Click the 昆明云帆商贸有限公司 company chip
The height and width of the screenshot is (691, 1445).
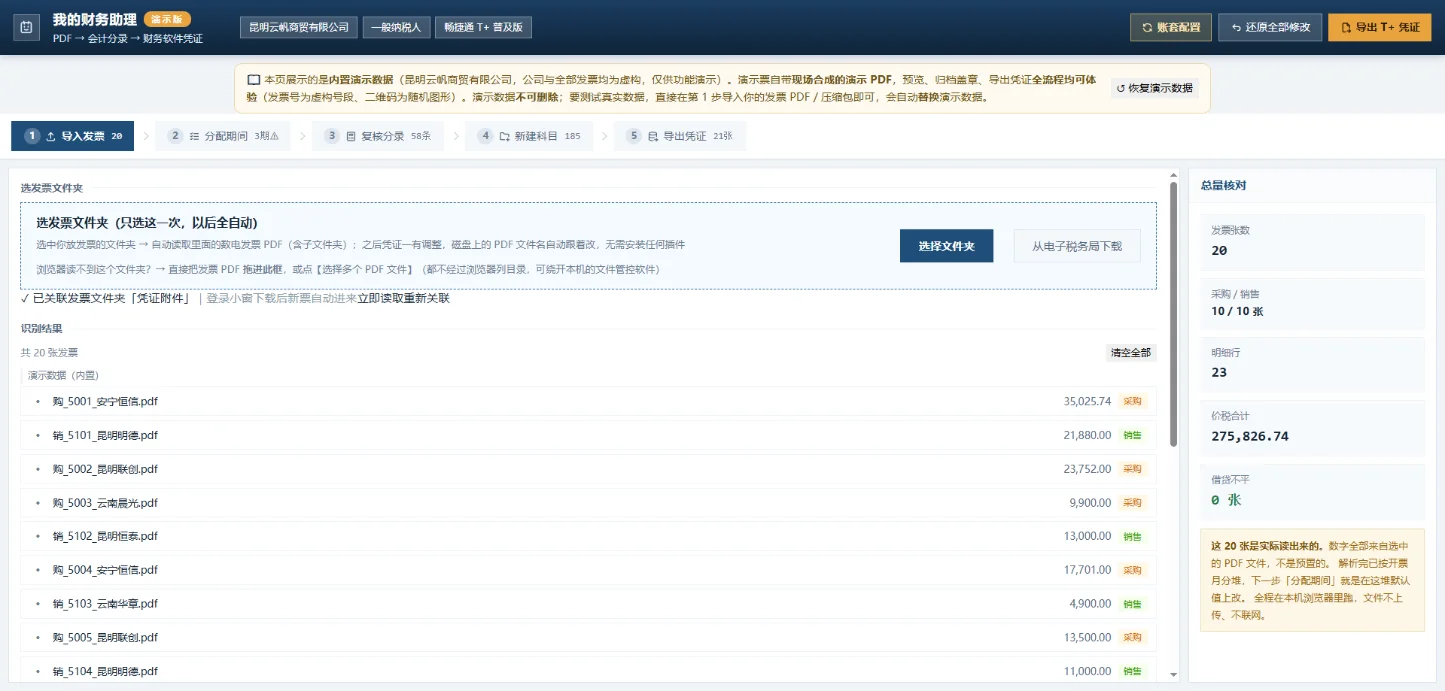coord(299,27)
